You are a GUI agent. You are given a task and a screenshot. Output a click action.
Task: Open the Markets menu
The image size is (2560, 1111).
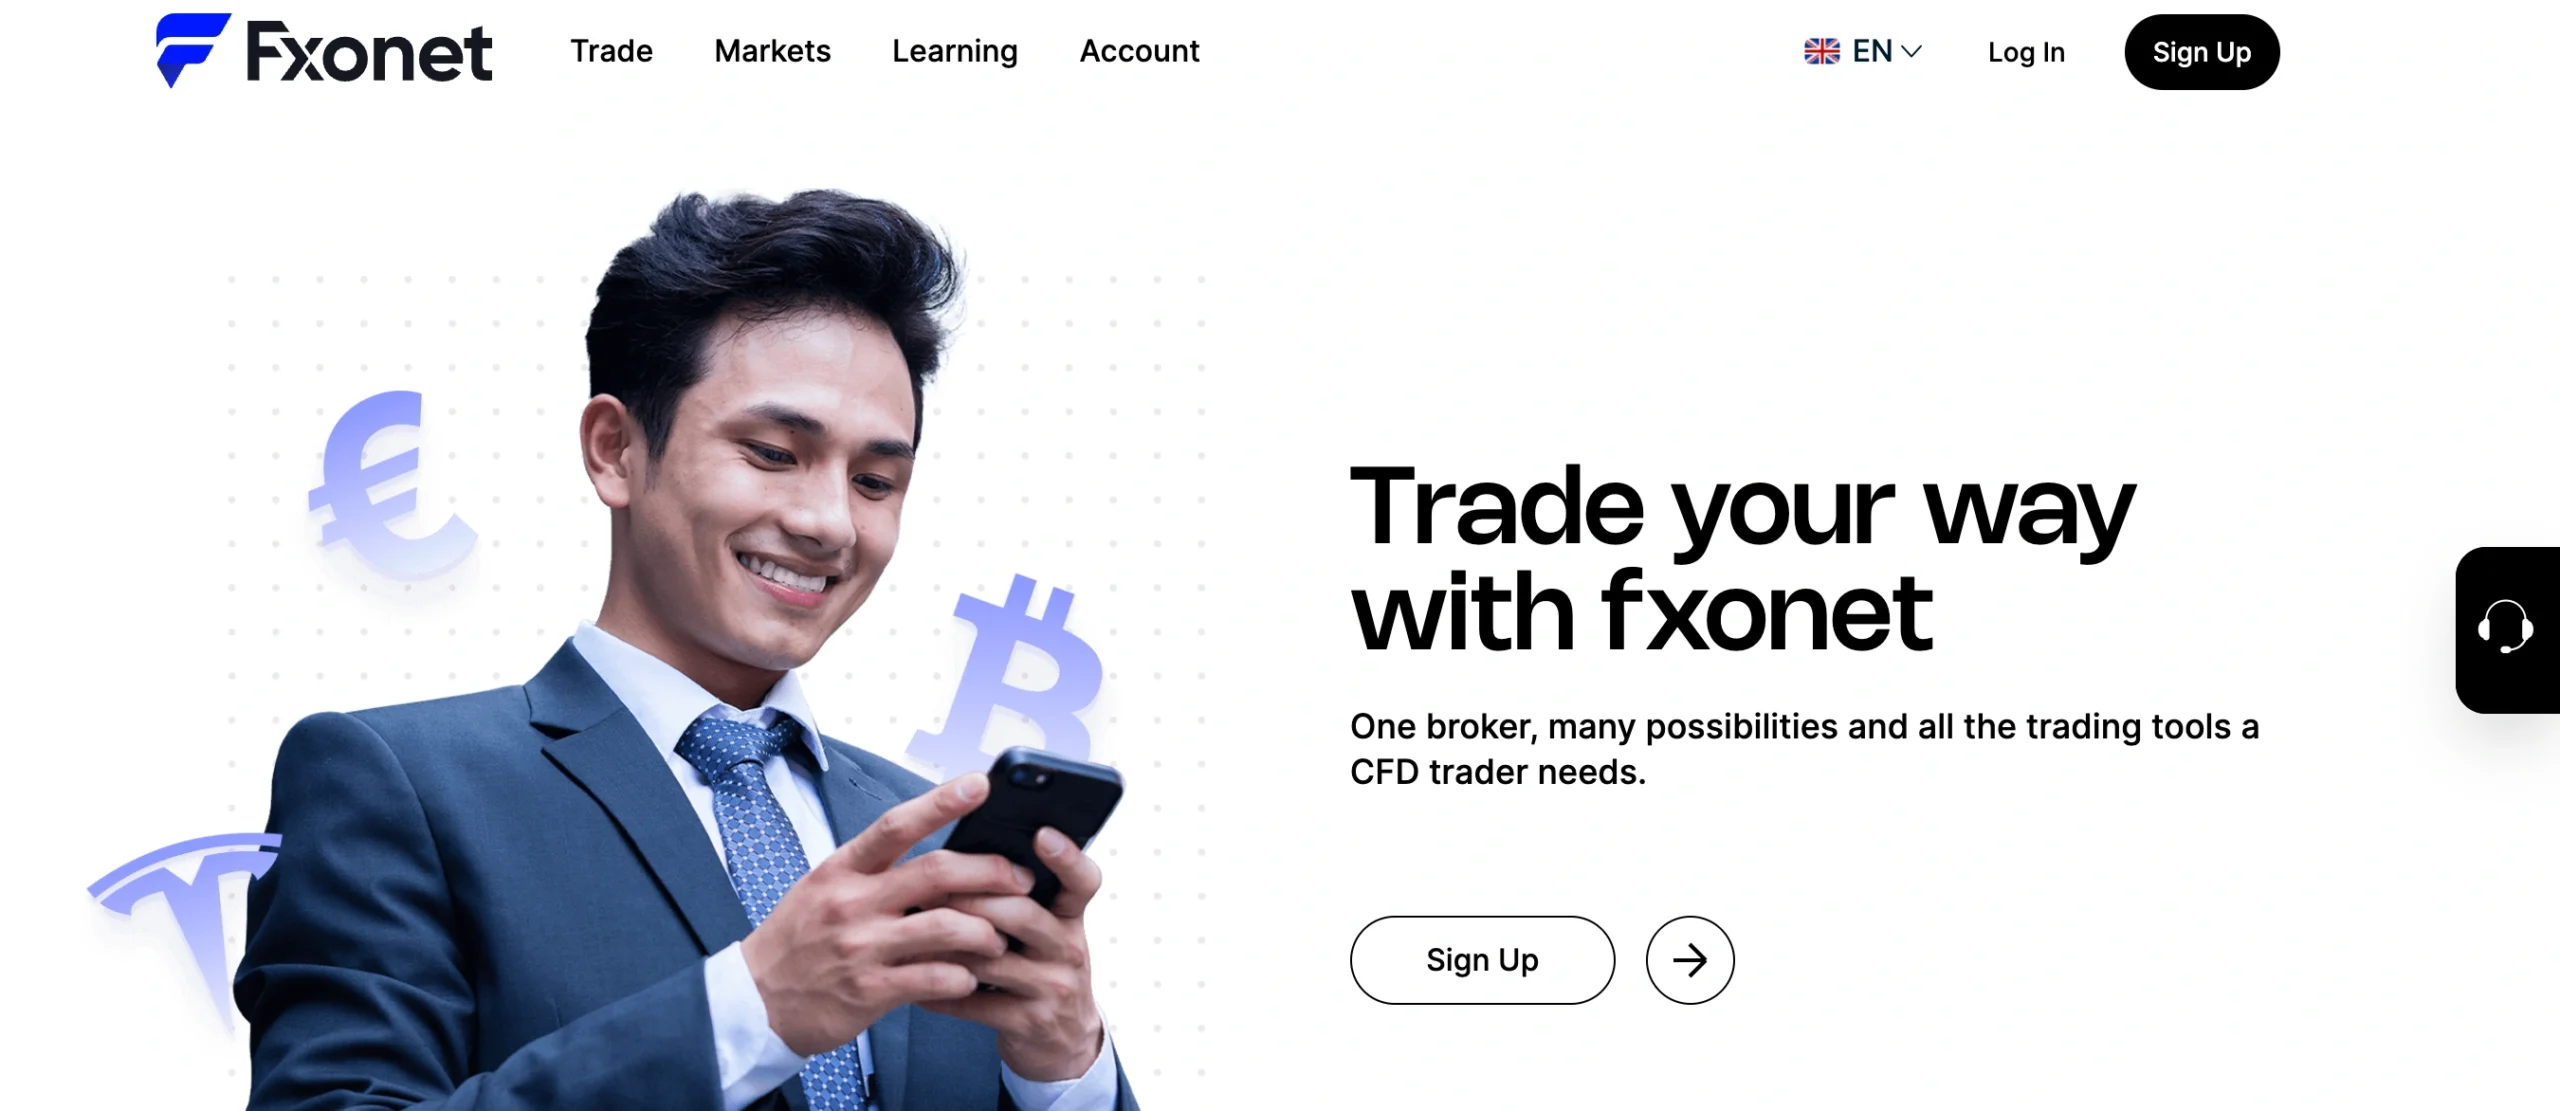click(772, 51)
